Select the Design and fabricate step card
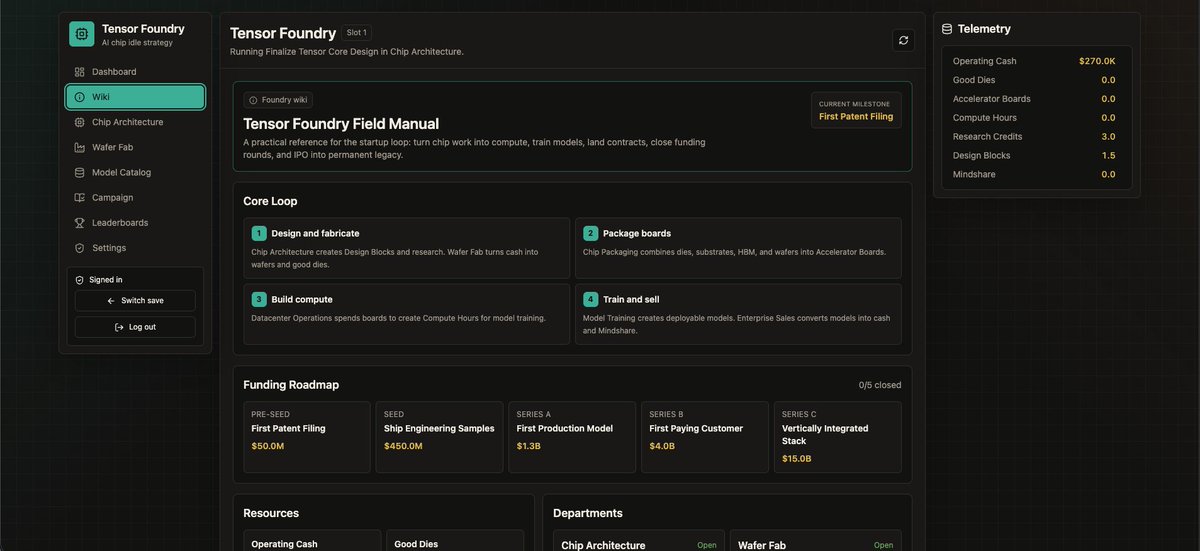The image size is (1200, 551). coord(406,248)
